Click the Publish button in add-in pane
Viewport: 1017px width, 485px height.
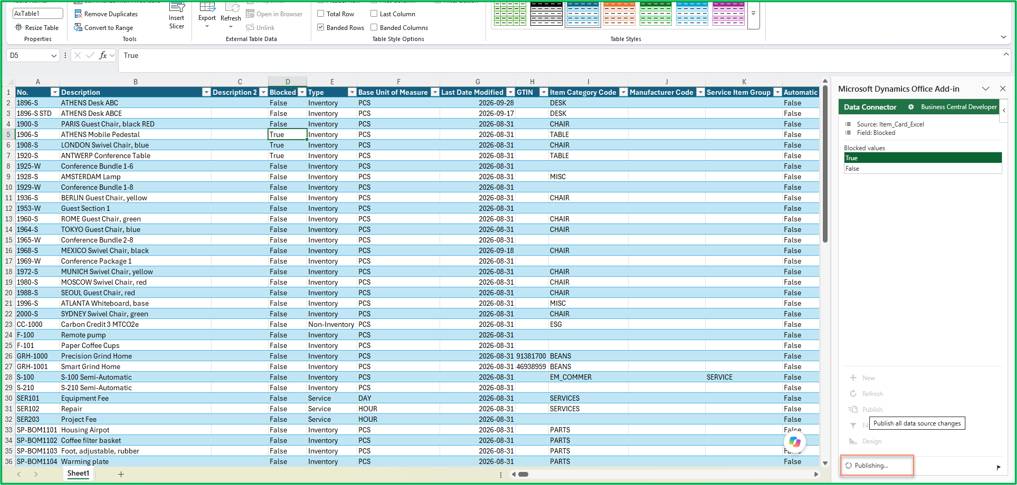(x=866, y=410)
